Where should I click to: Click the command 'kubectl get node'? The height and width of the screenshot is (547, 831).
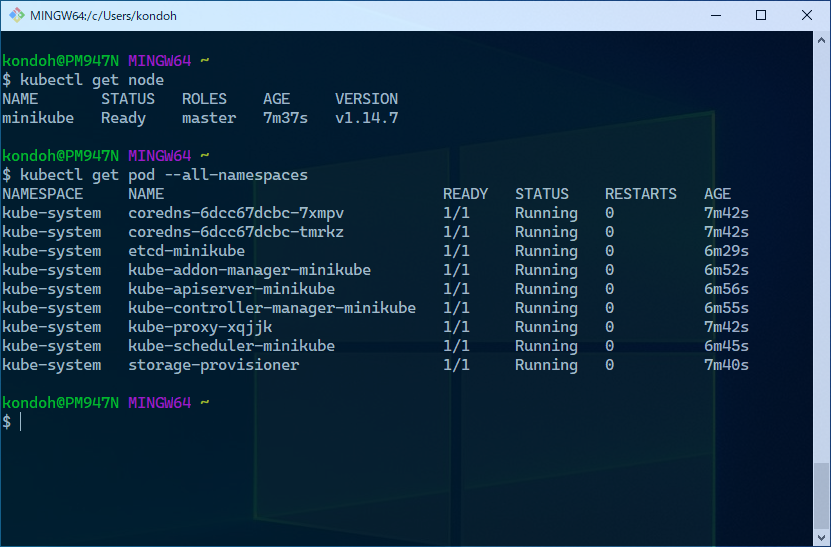click(92, 80)
